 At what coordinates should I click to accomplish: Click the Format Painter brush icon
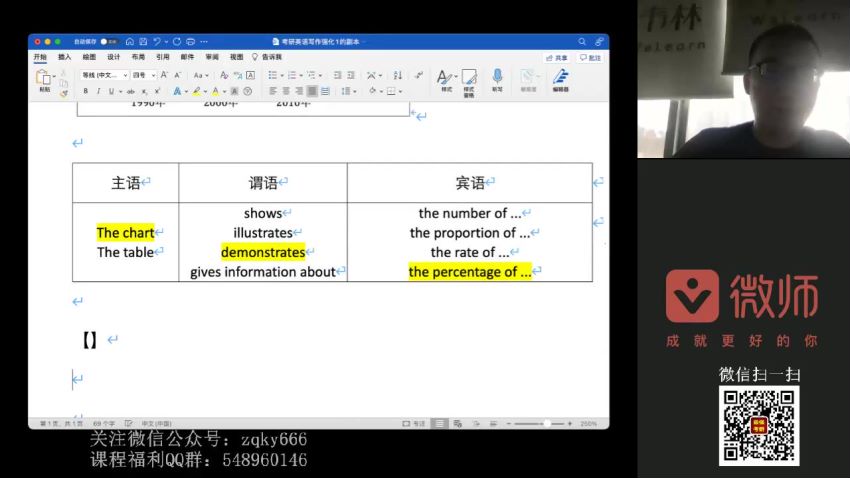click(x=64, y=94)
